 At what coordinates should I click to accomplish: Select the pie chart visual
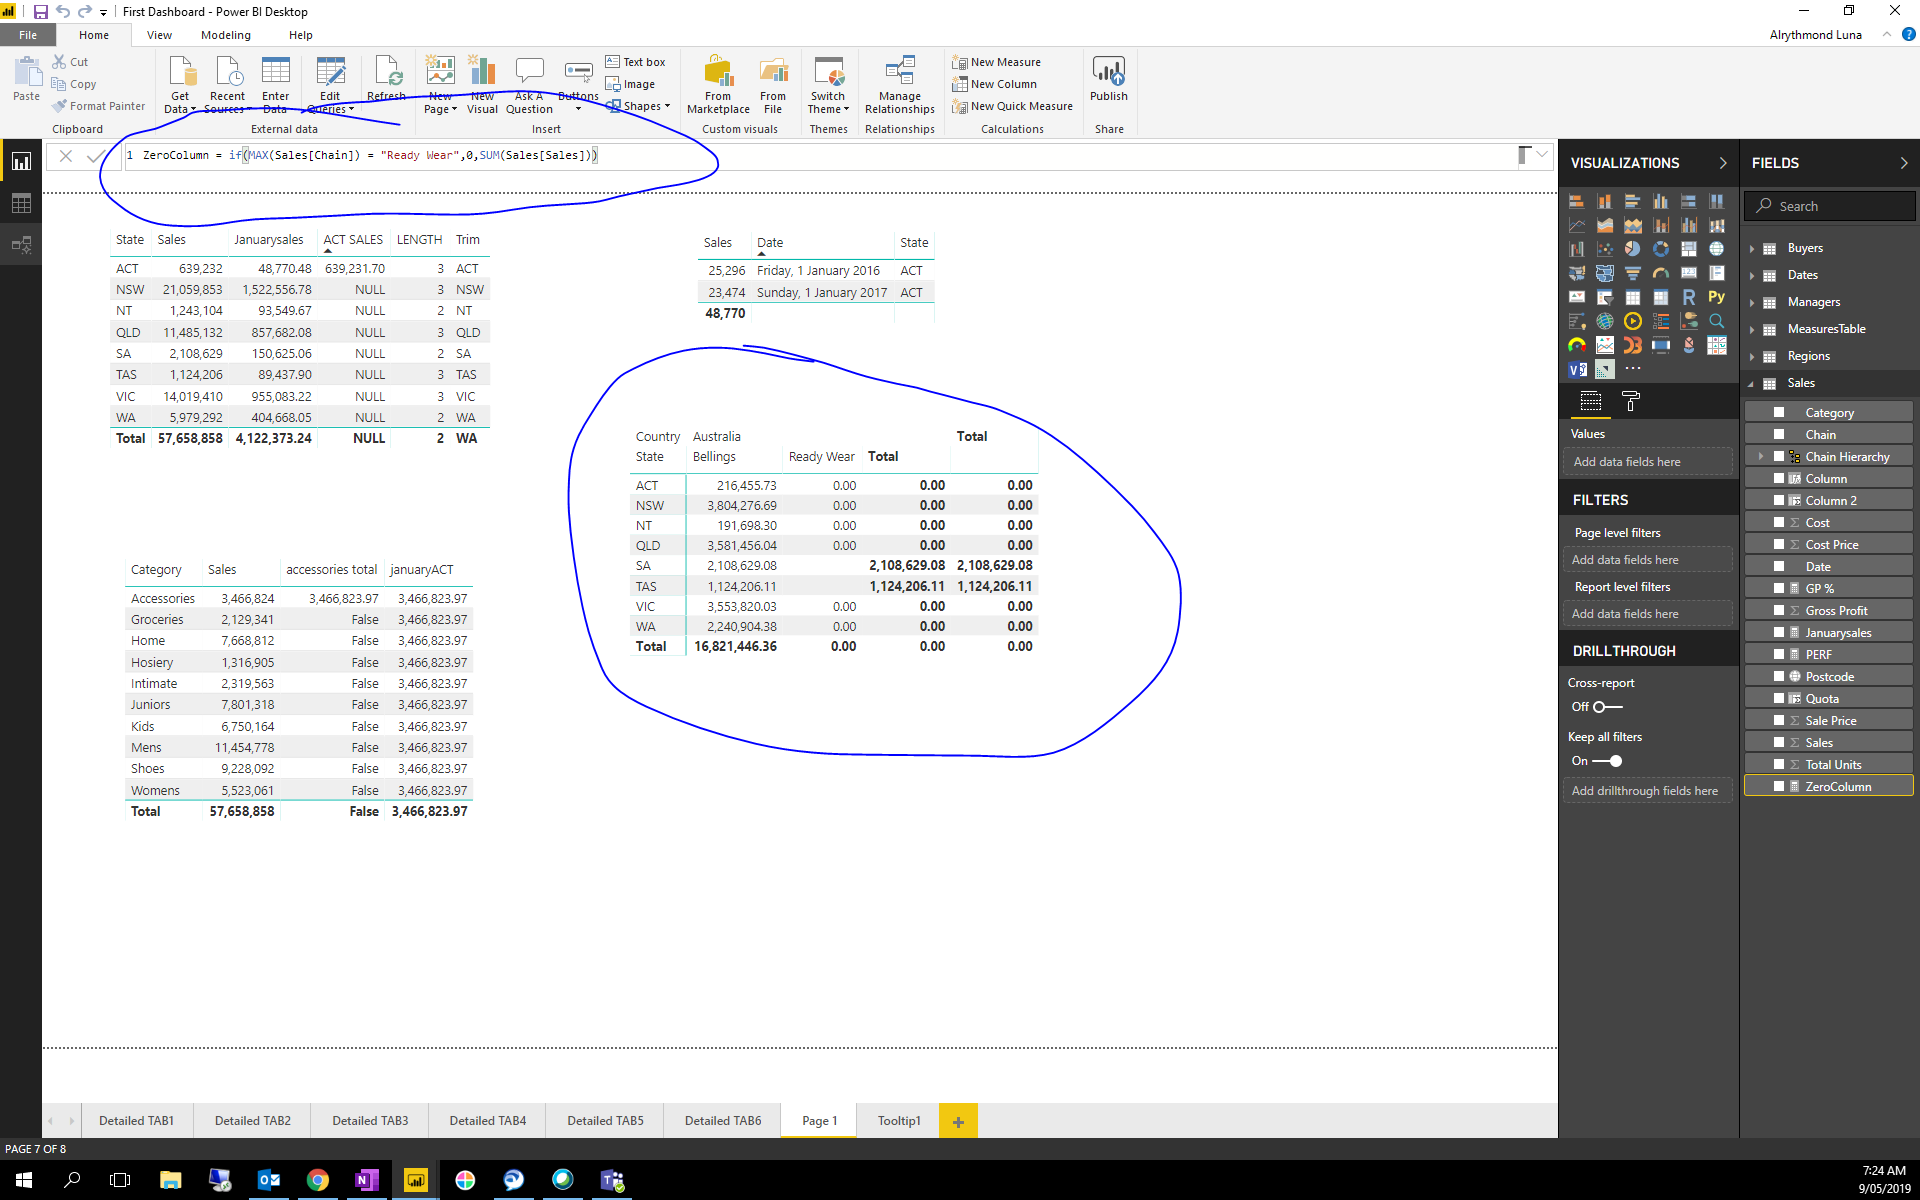[1632, 249]
